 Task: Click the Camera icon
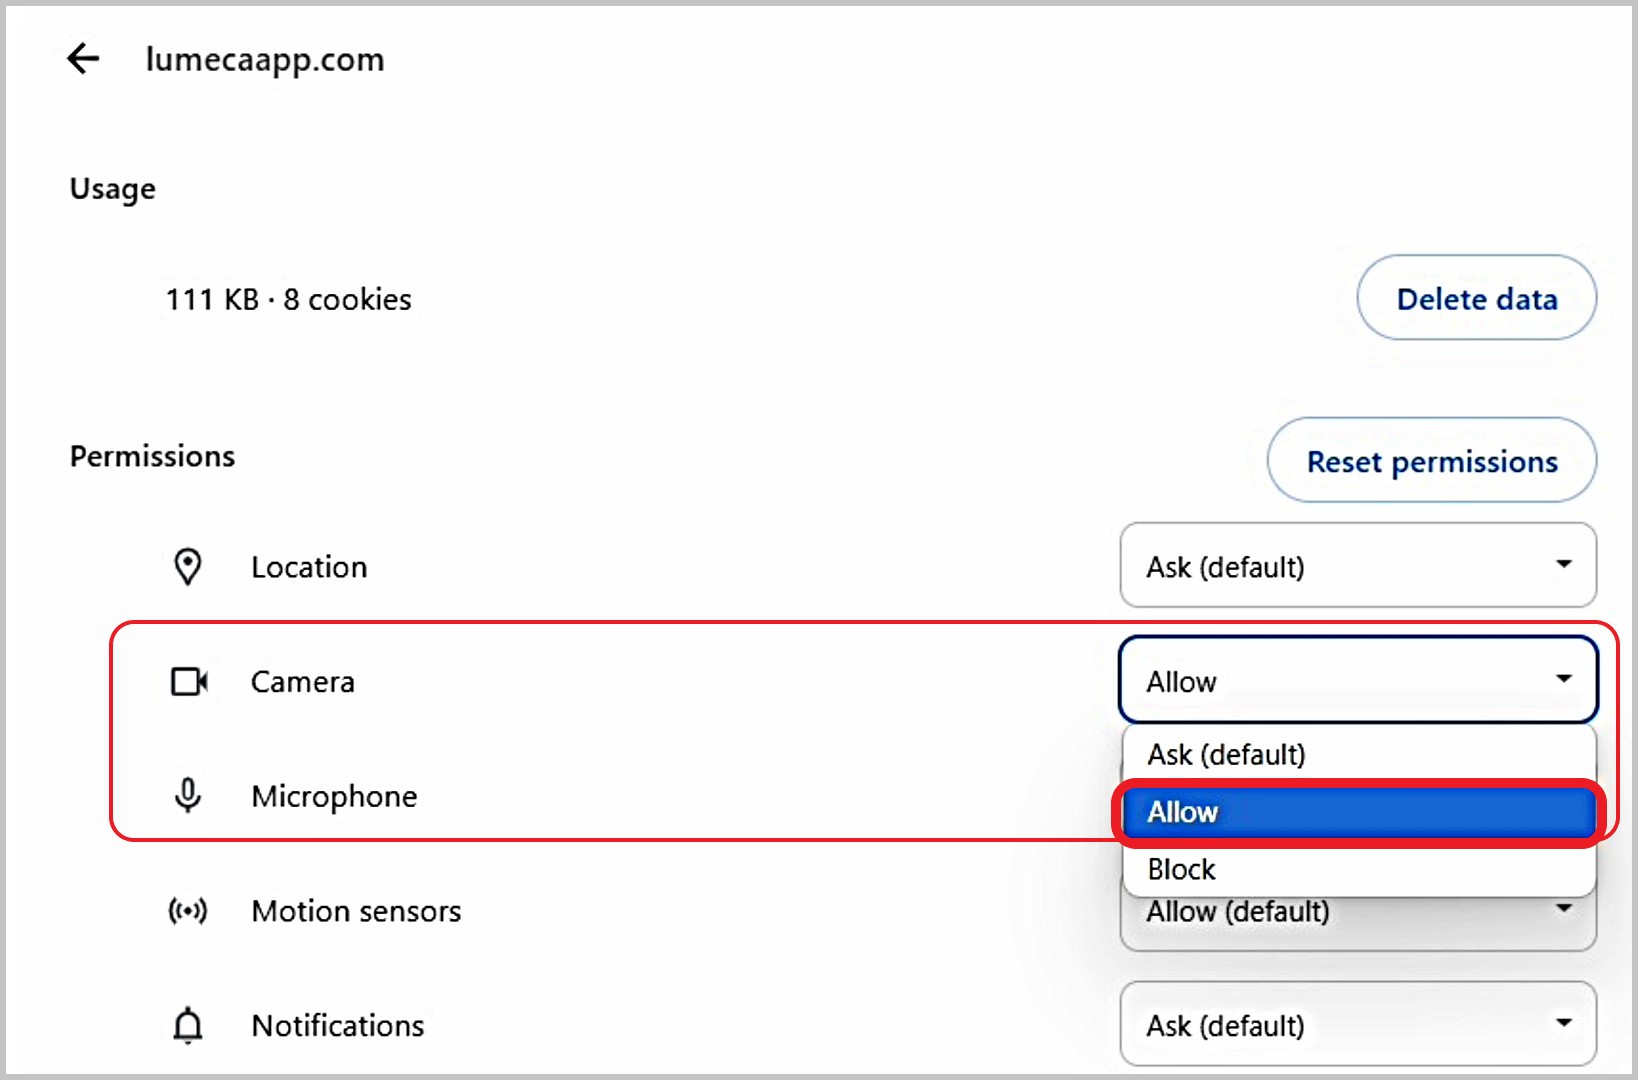[188, 682]
